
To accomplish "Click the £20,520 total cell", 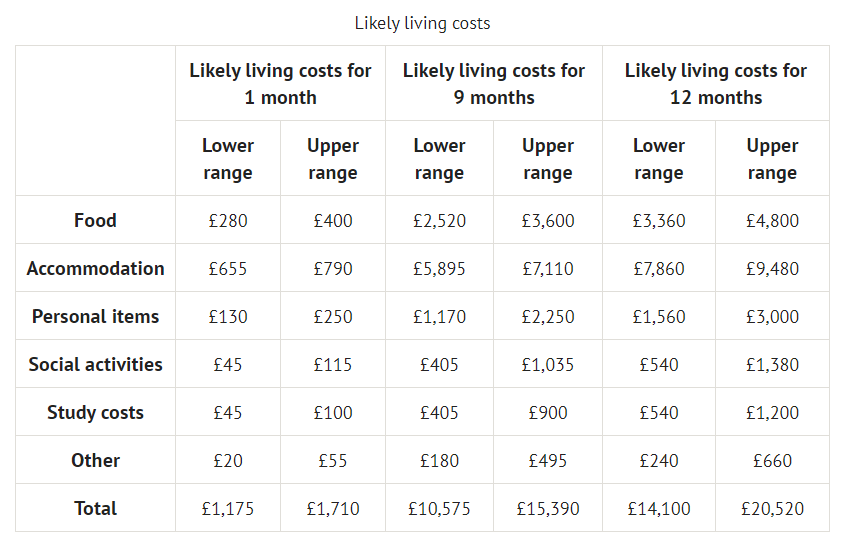I will point(772,508).
